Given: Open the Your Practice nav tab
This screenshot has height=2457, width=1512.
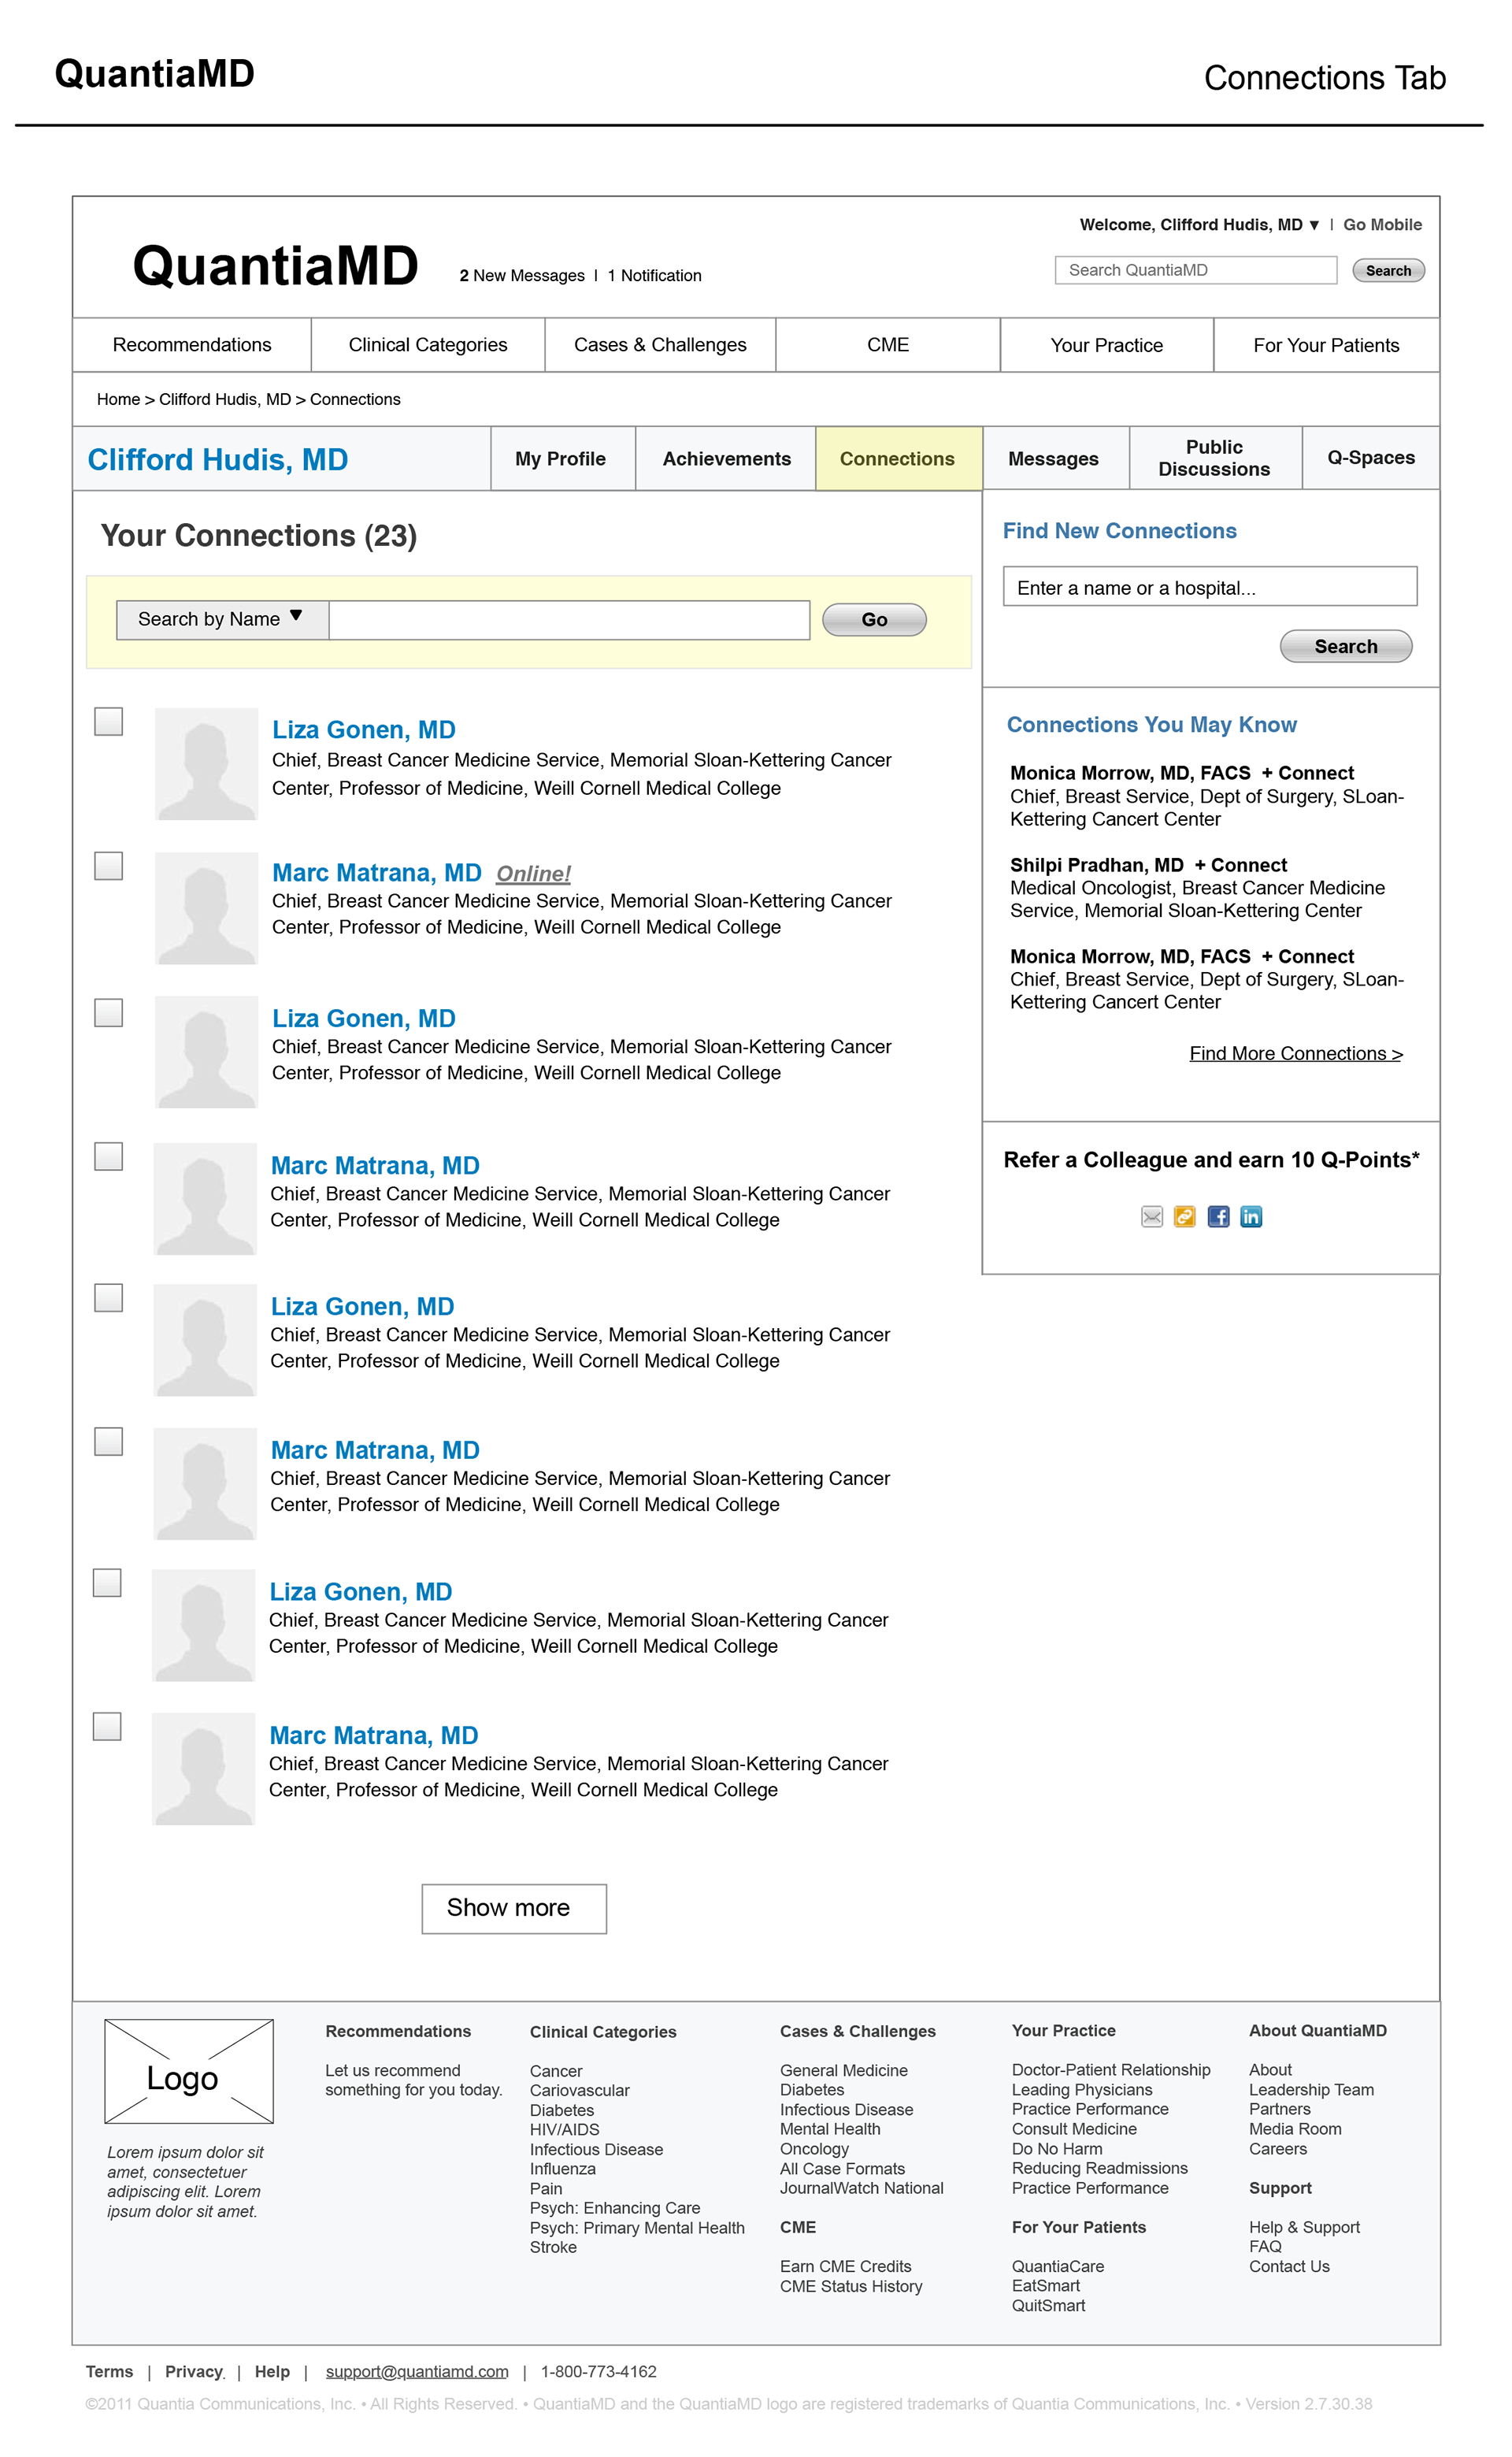Looking at the screenshot, I should [1107, 345].
